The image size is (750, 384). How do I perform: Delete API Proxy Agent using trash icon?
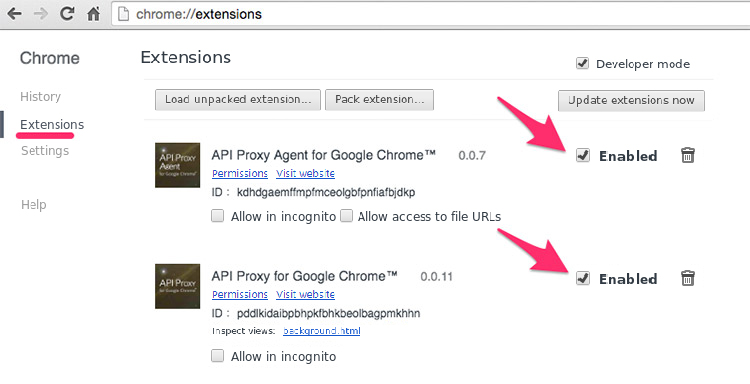pos(688,155)
